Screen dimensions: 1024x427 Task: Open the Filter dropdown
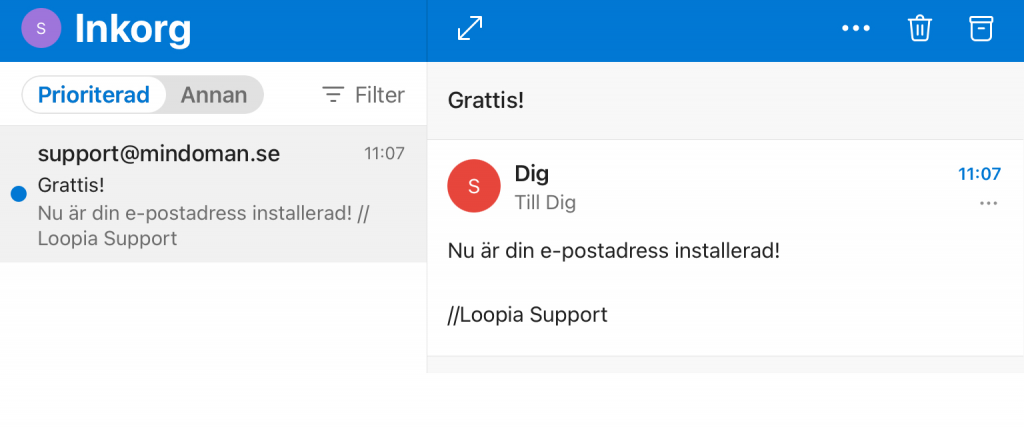point(364,95)
